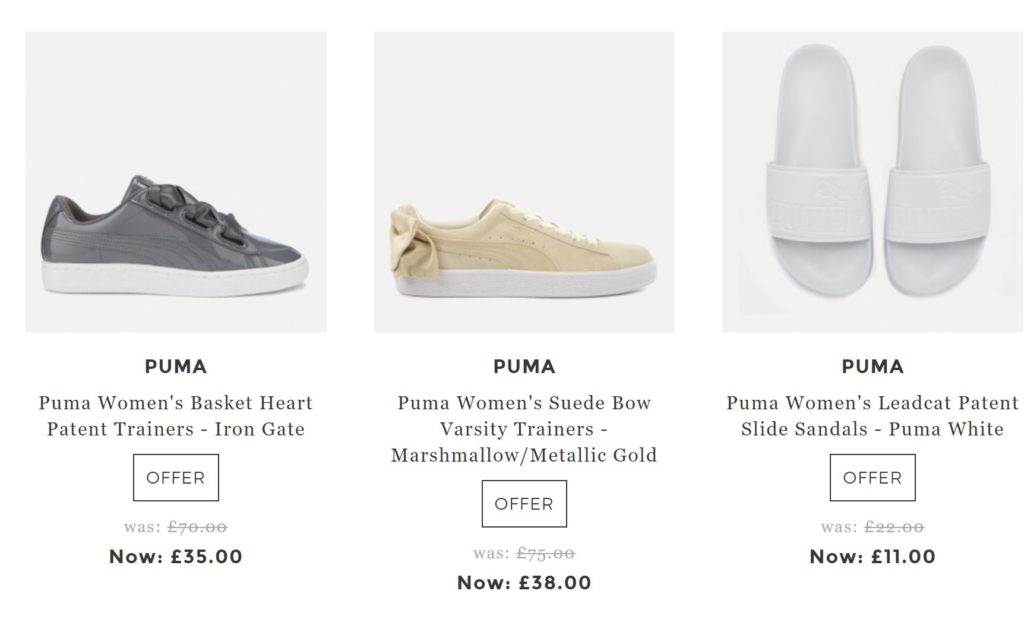Click OFFER button under Basket Heart trainers
Screen dimensions: 1024x622
coord(176,478)
